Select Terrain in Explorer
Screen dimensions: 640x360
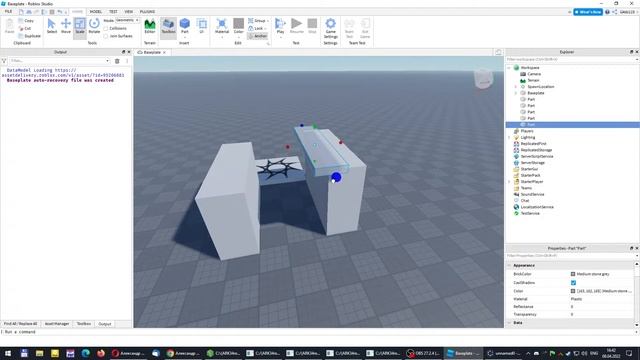coord(533,80)
